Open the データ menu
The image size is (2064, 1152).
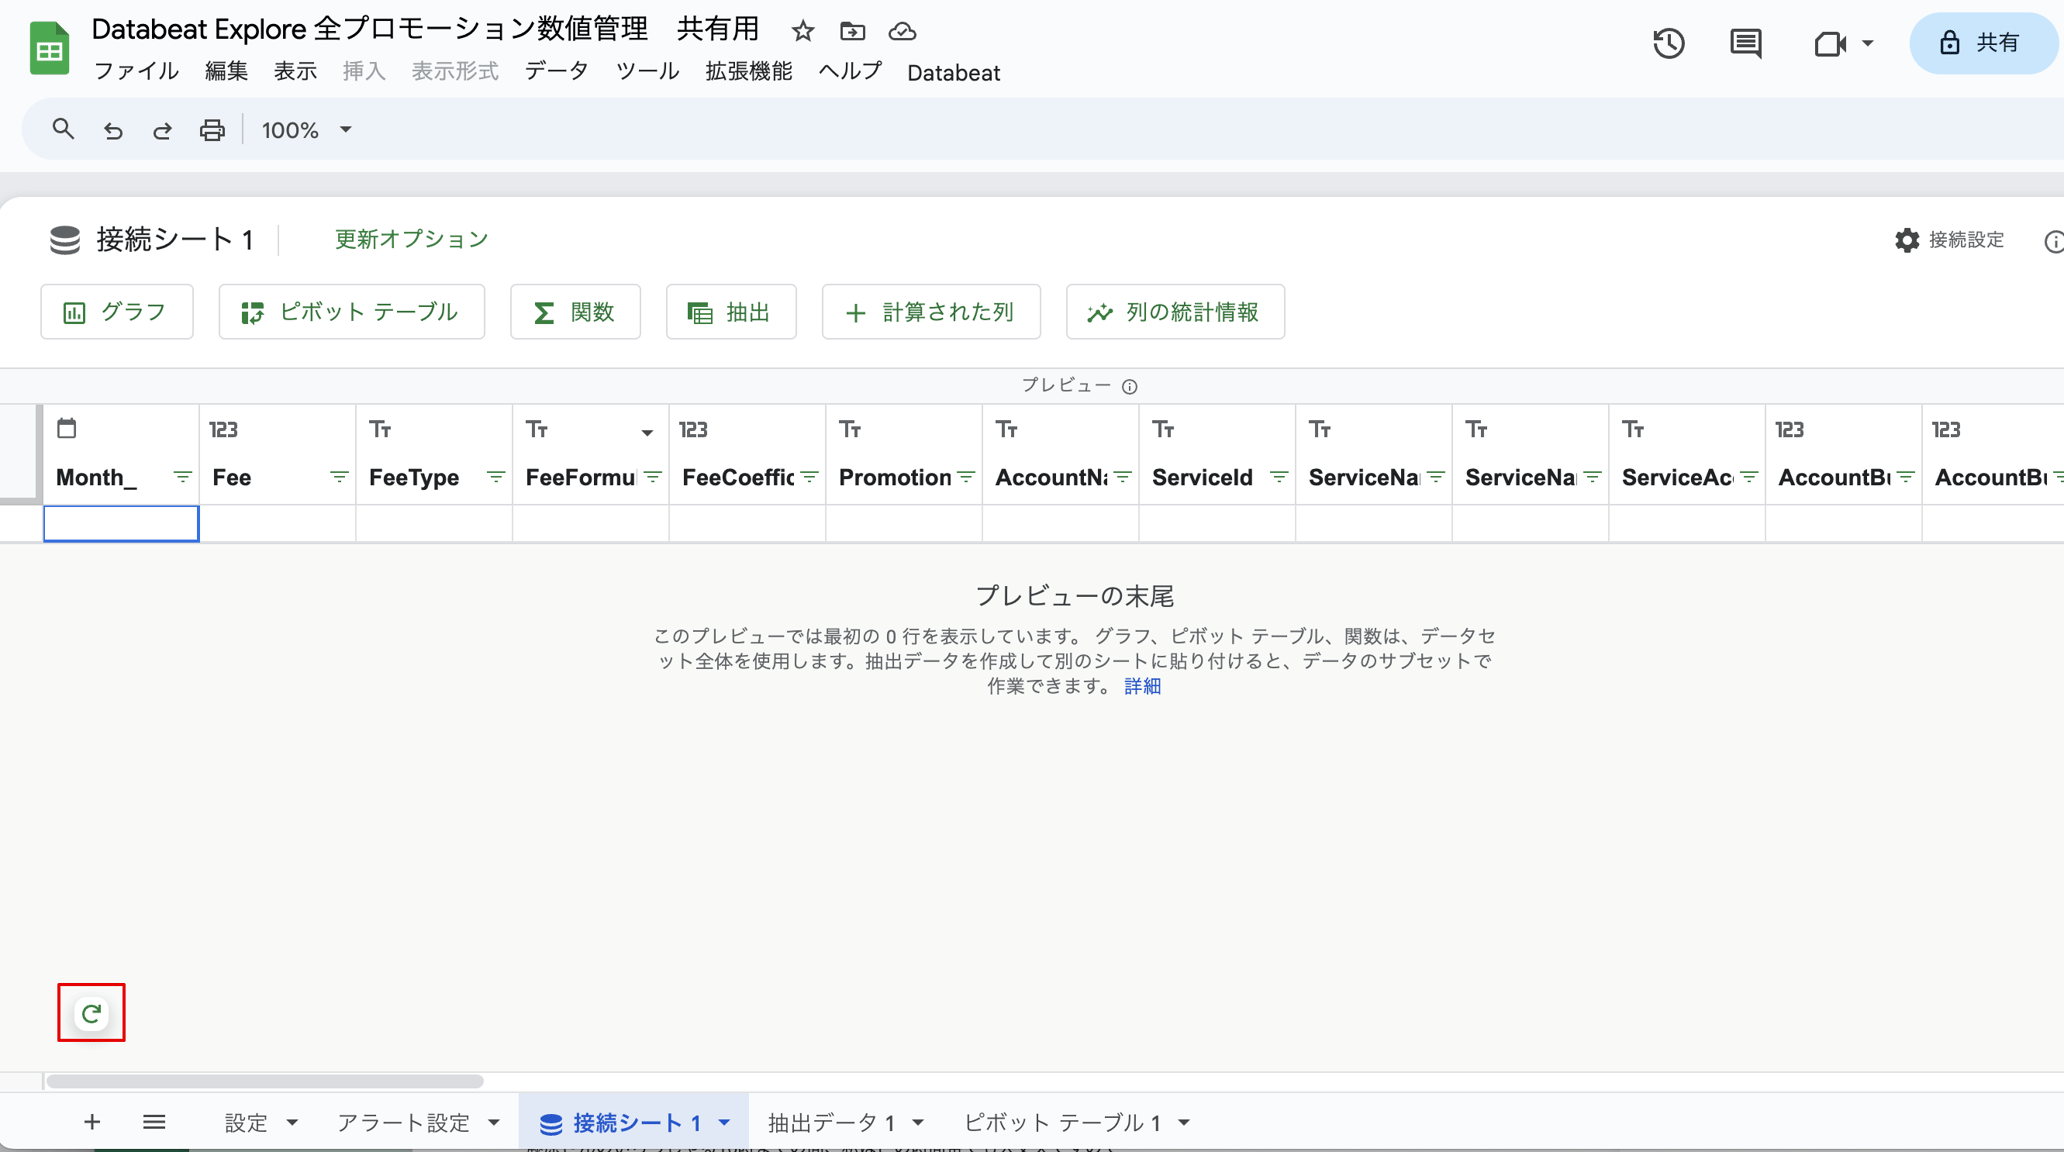coord(556,71)
